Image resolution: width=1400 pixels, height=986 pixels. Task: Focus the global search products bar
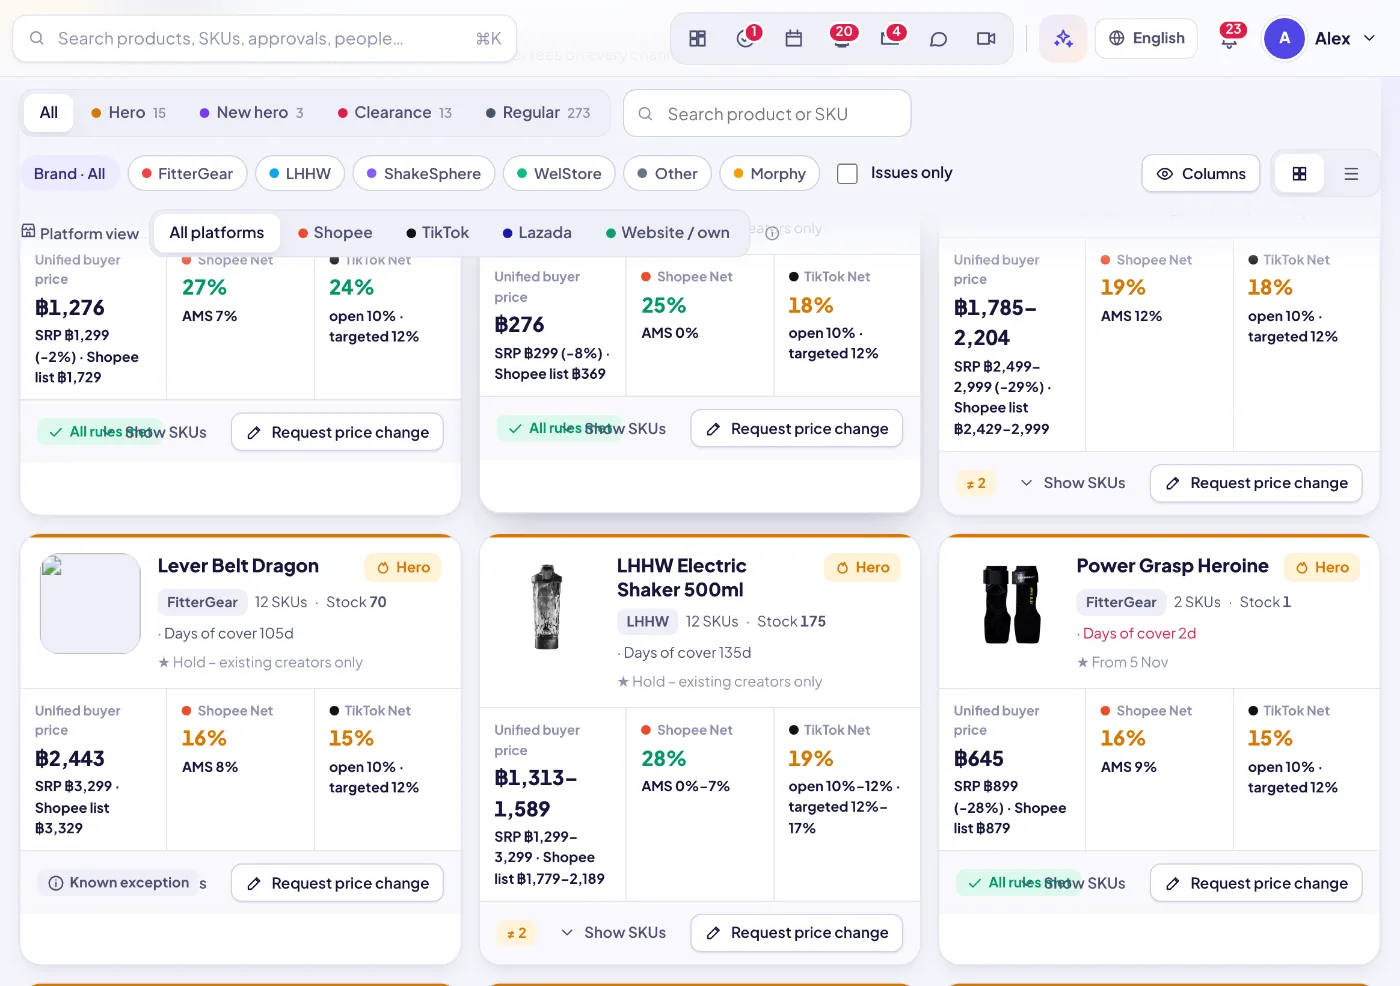(x=265, y=39)
